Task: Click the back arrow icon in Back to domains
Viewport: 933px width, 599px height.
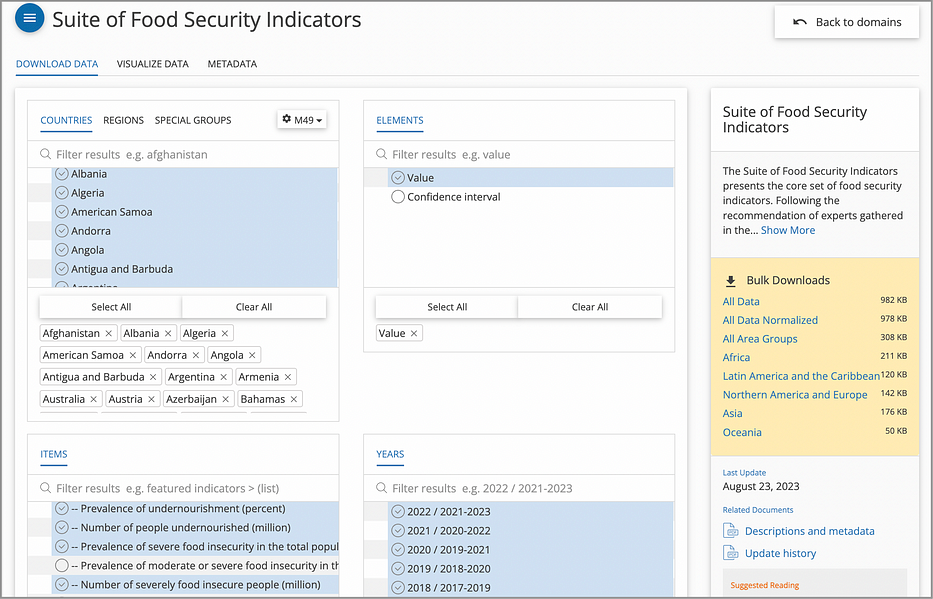Action: click(x=800, y=22)
